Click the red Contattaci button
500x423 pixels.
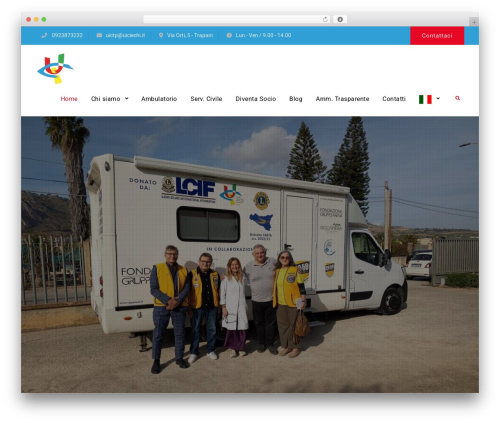click(x=437, y=36)
